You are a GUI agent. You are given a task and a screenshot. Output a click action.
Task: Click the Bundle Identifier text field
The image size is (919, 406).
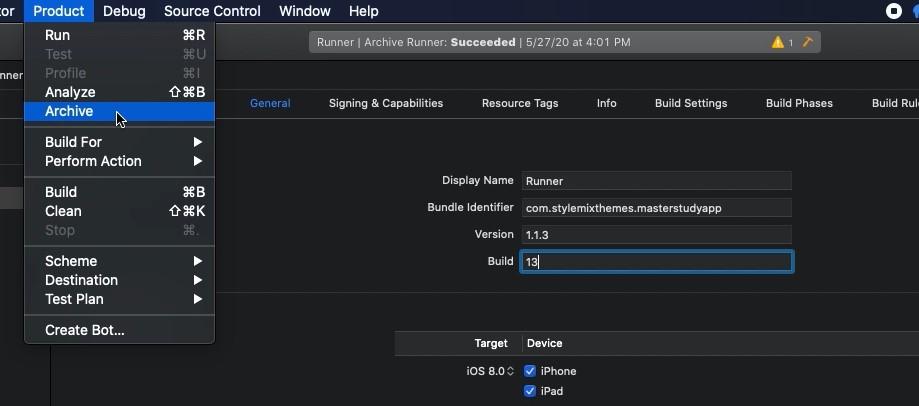[656, 208]
